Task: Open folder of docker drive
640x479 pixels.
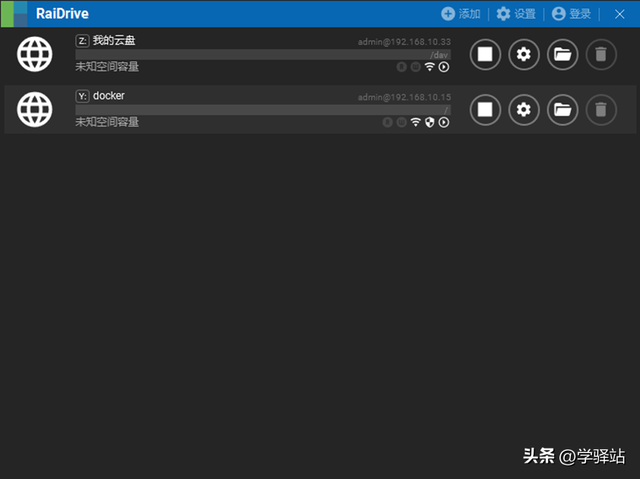Action: coord(562,109)
